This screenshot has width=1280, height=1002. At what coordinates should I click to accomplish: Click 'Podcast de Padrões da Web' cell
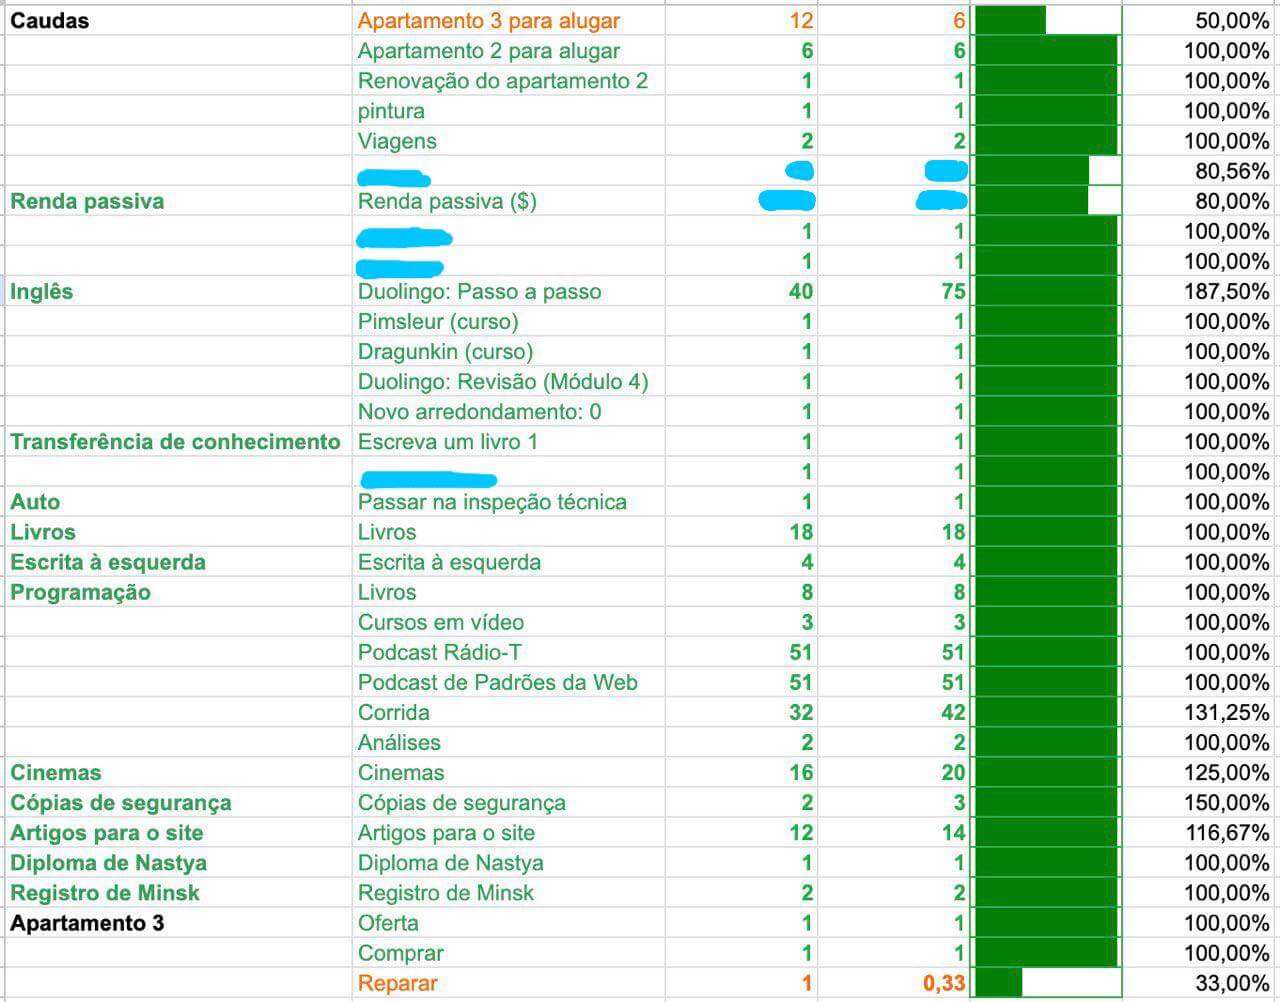coord(509,682)
